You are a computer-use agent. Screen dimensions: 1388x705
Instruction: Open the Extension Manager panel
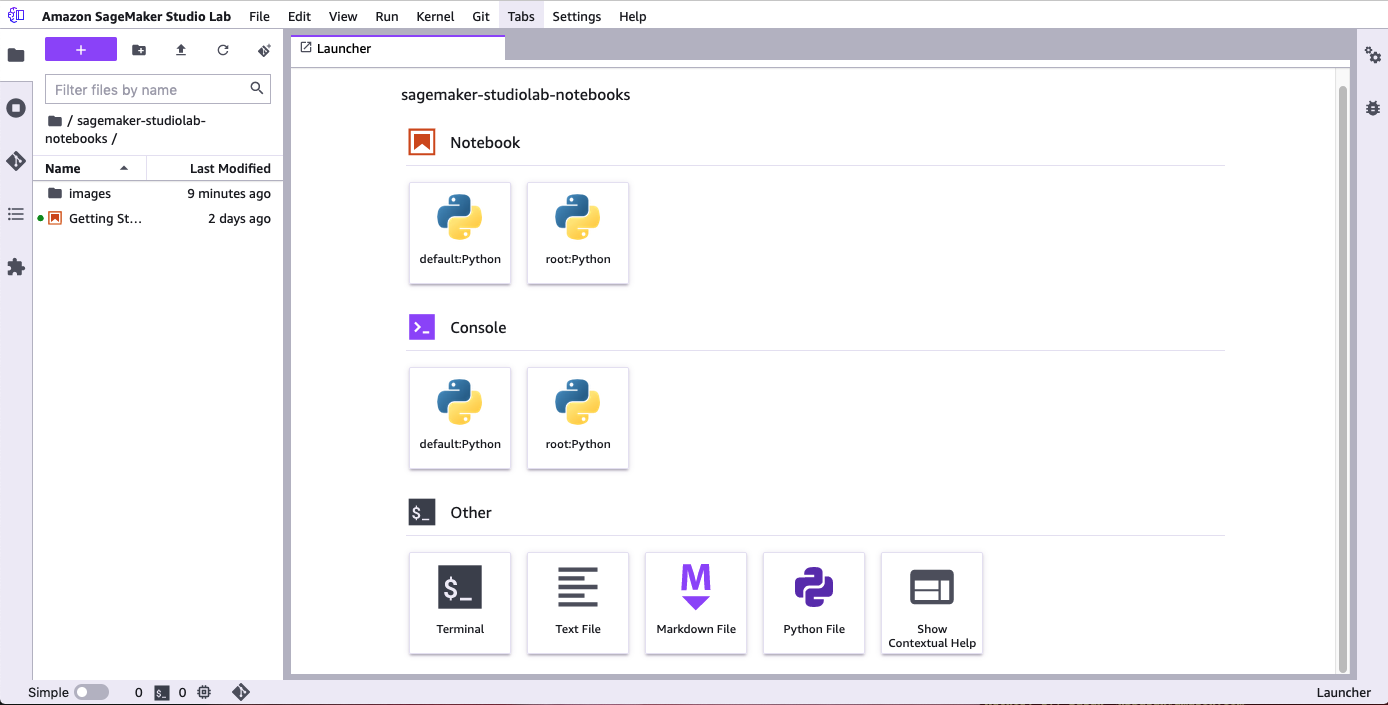pos(16,267)
